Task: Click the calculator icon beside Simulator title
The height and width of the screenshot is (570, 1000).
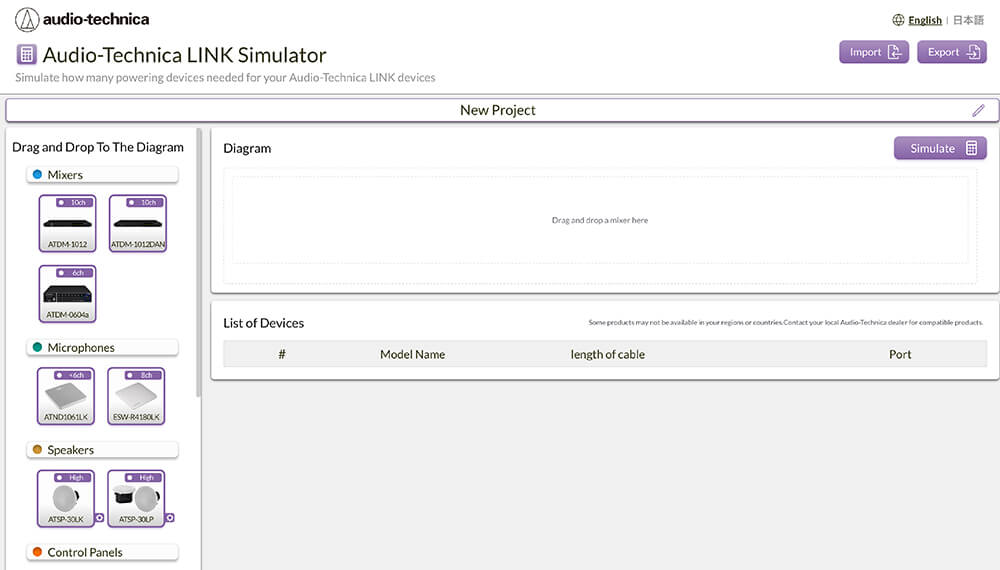Action: pyautogui.click(x=26, y=55)
